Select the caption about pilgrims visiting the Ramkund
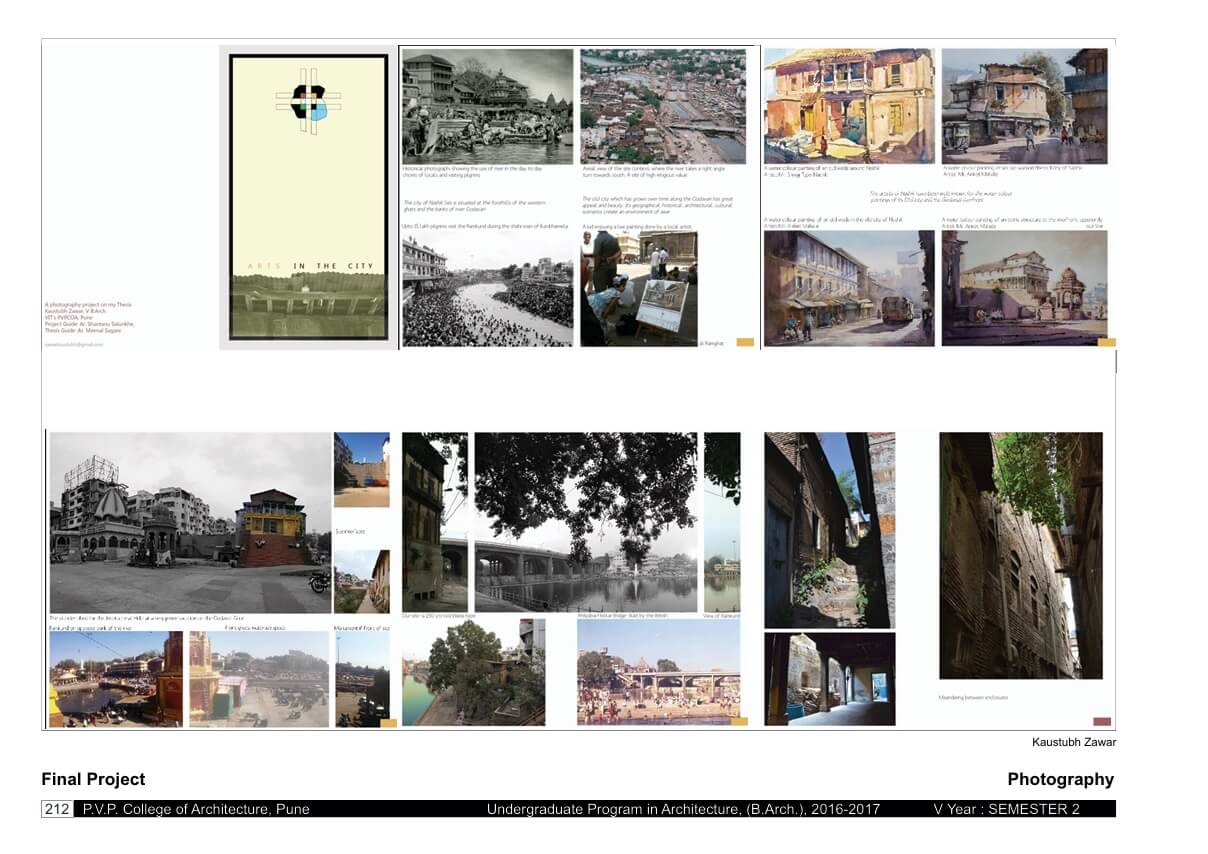The image size is (1208, 854). tap(485, 227)
